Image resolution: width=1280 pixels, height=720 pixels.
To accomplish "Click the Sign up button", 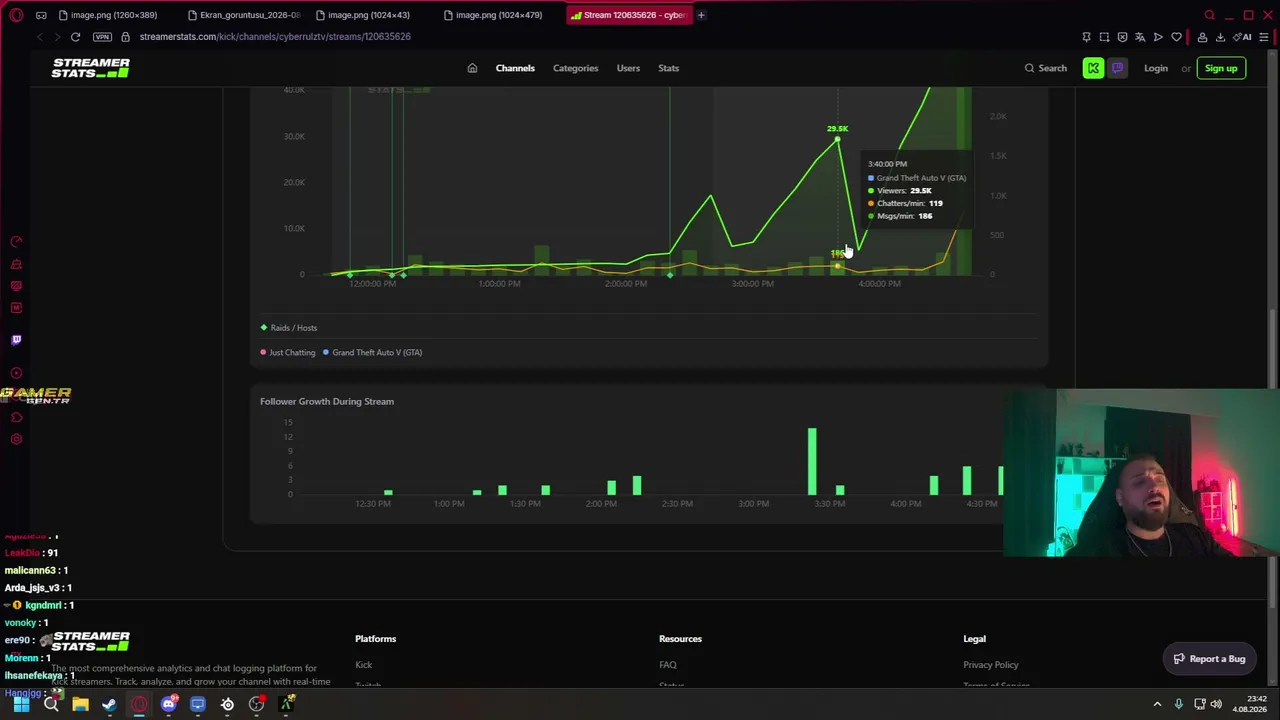I will coord(1221,68).
